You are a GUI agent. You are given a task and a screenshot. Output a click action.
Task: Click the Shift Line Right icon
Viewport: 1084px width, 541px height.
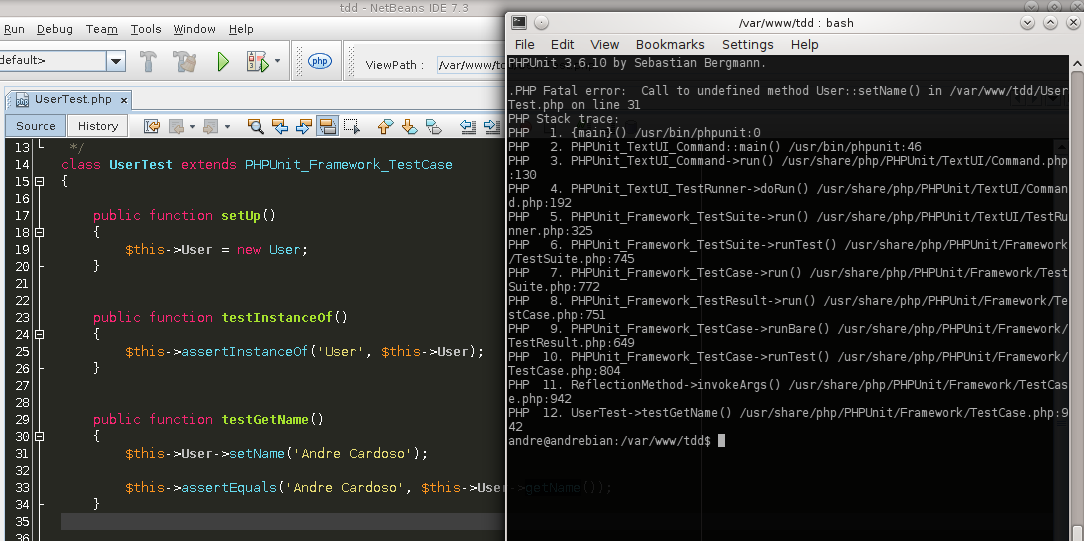[492, 126]
